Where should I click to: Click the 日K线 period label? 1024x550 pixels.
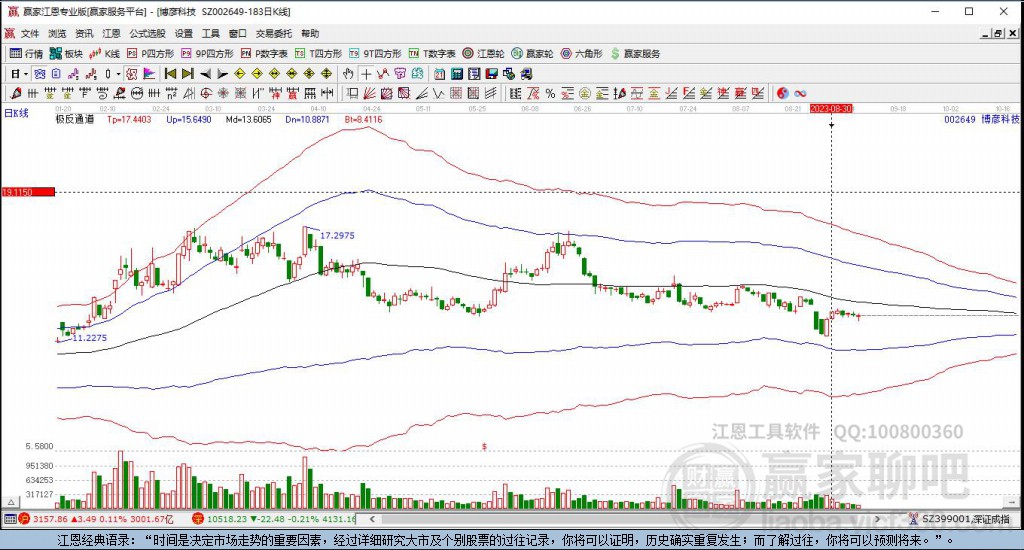[x=16, y=113]
